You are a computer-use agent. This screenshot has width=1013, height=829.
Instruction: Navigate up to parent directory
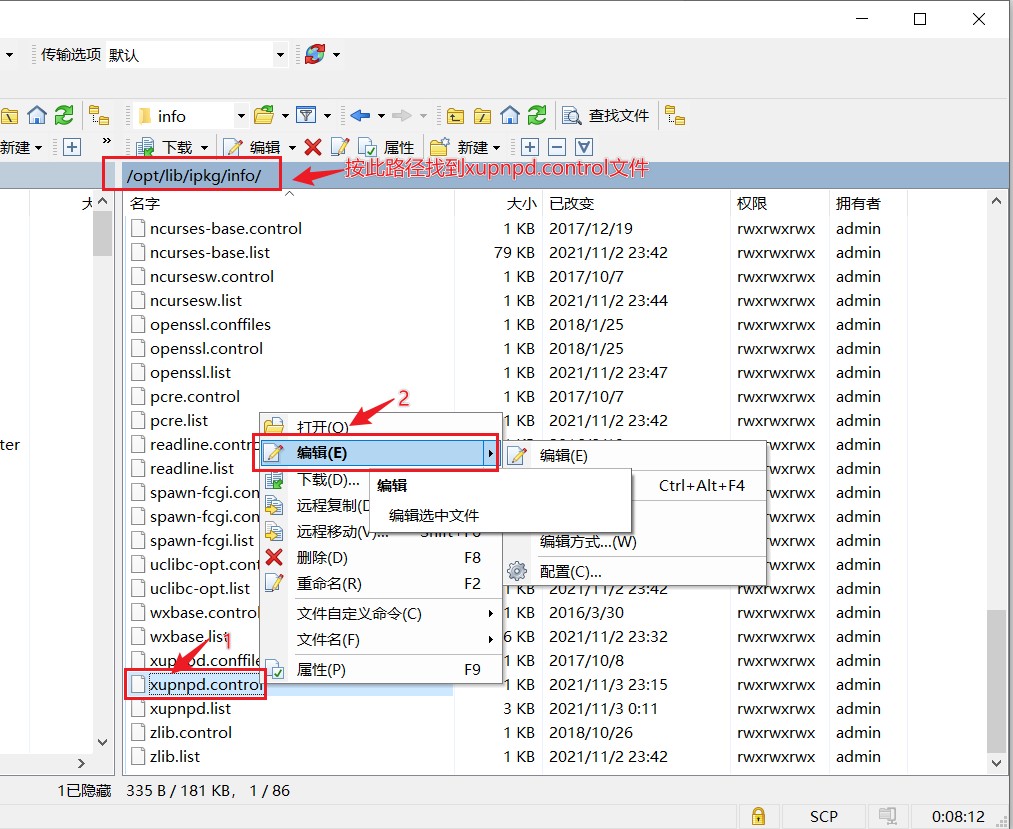tap(455, 115)
